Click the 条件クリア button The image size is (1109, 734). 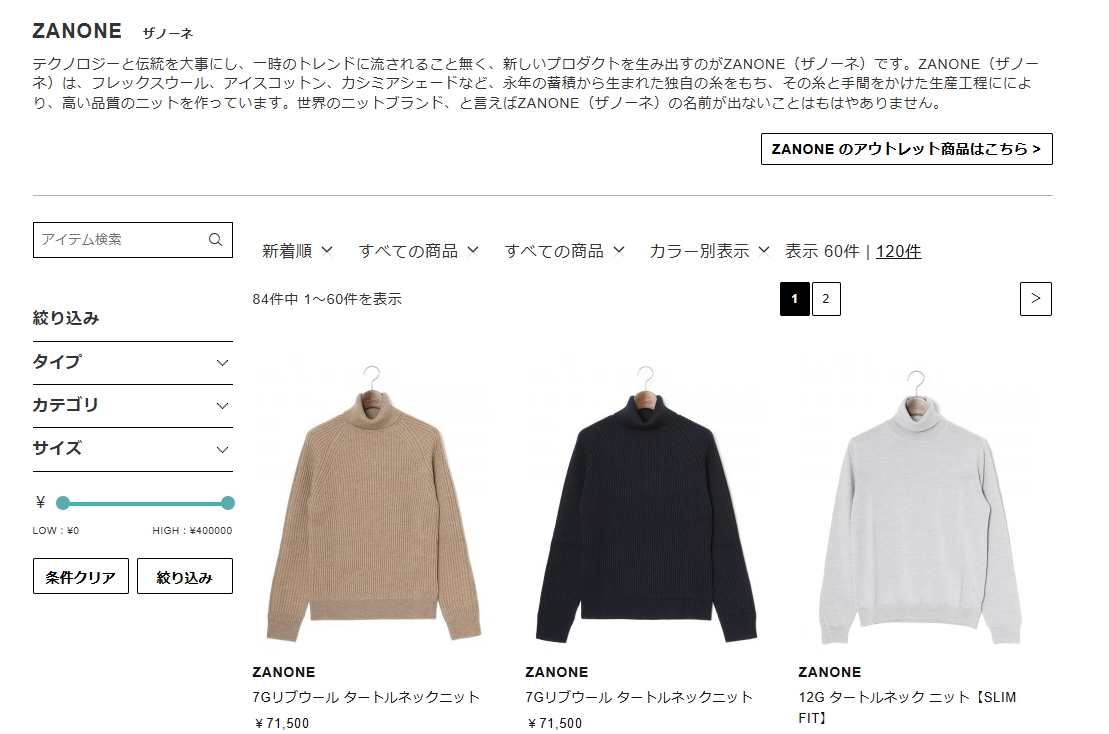[81, 576]
